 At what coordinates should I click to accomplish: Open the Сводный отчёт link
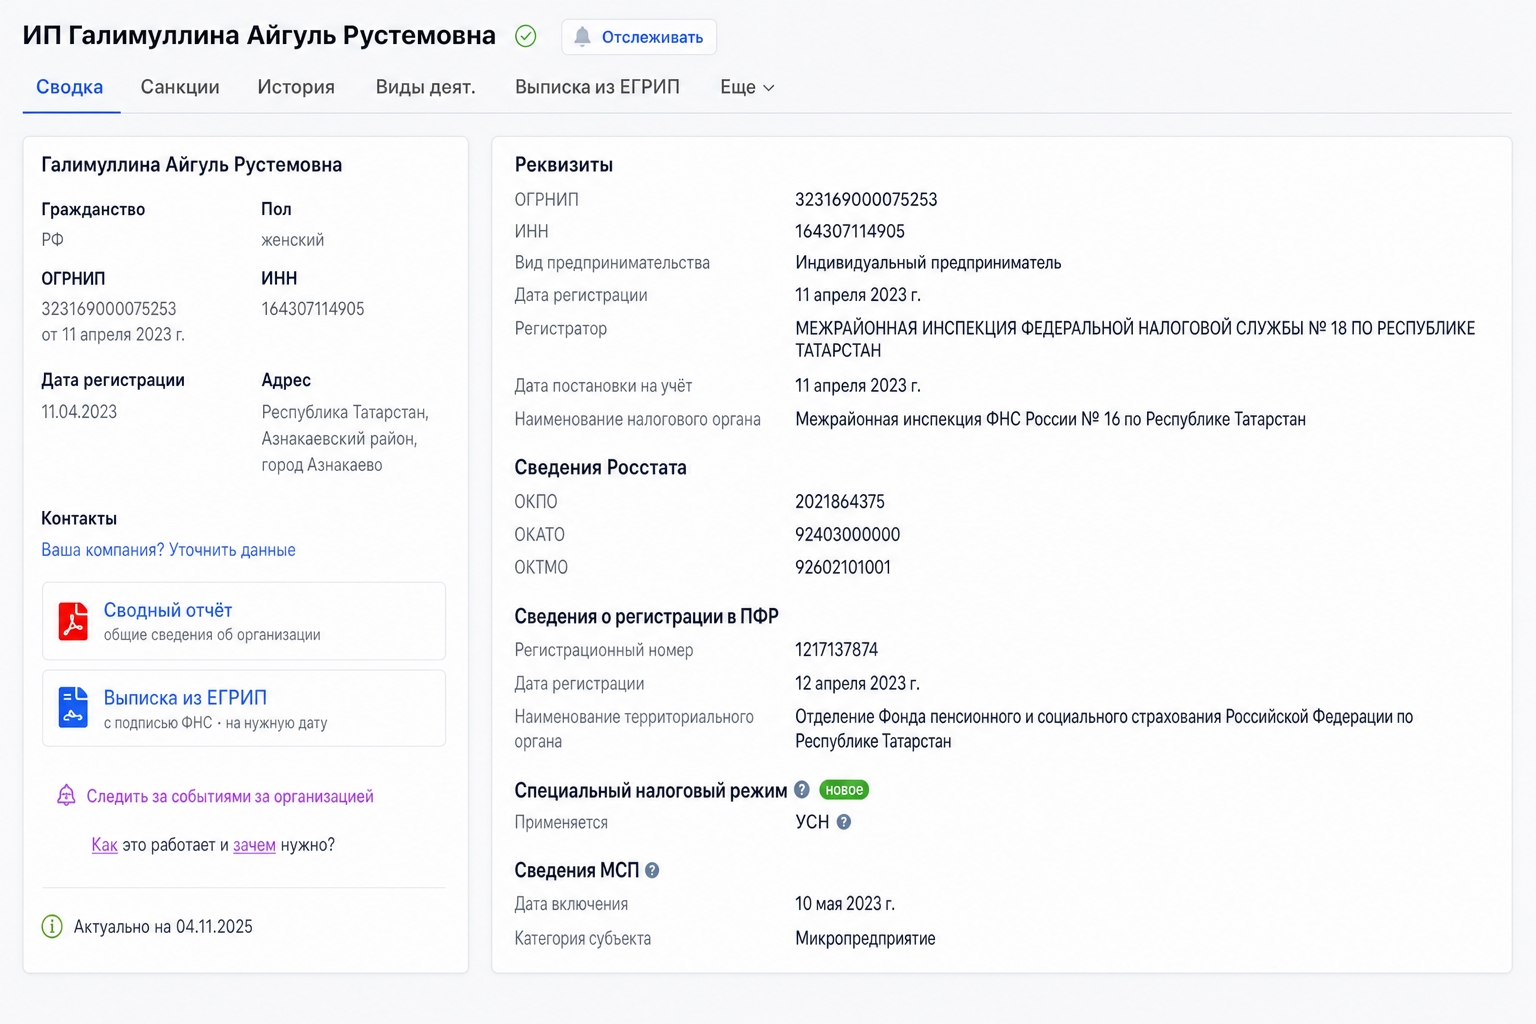click(168, 610)
